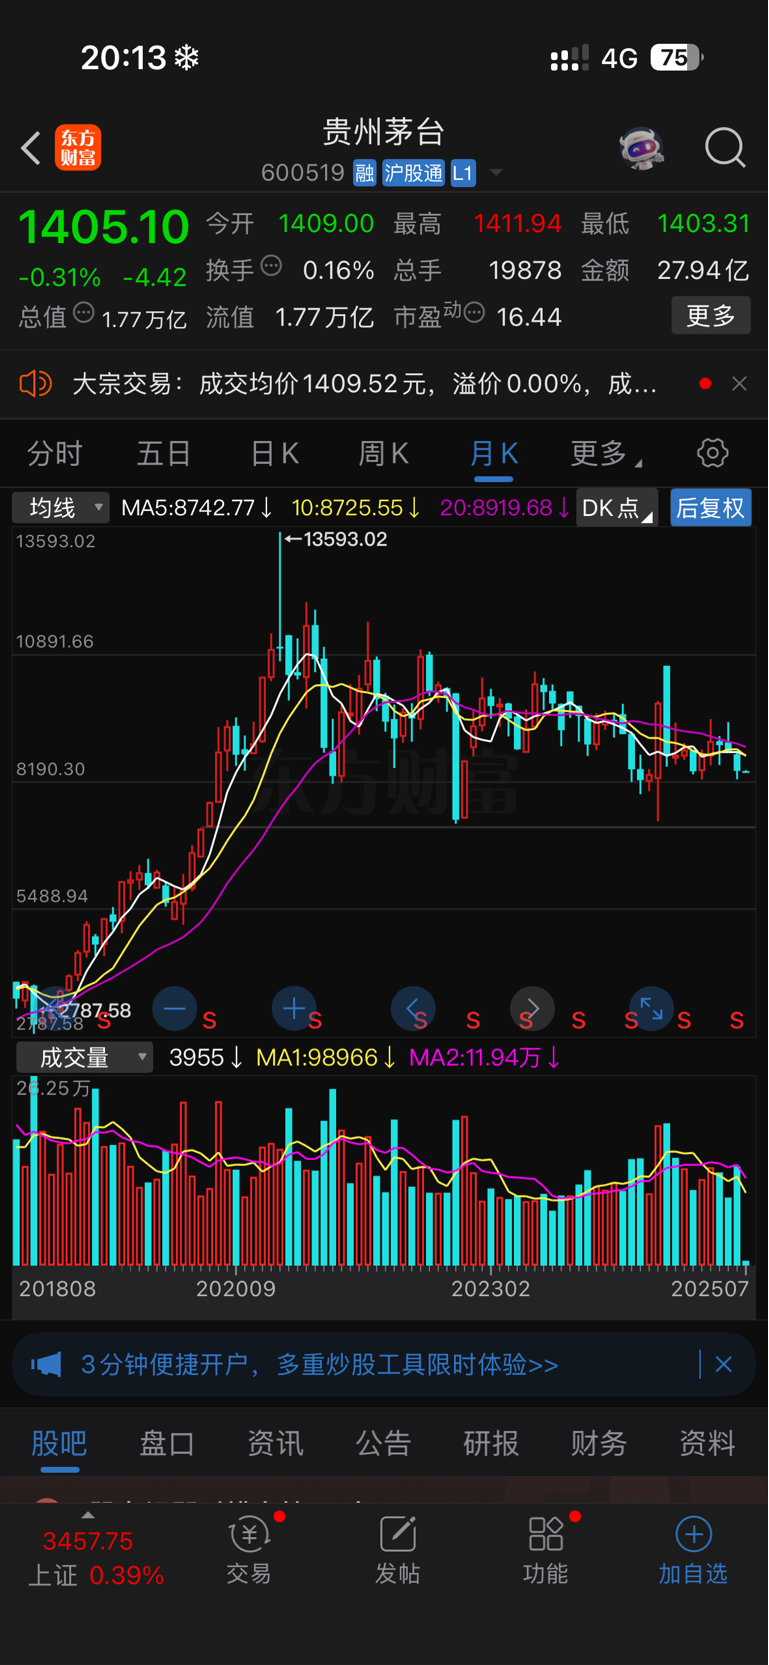Open the 3分钟便捷开户 promo banner
The width and height of the screenshot is (769, 1665).
click(384, 1364)
